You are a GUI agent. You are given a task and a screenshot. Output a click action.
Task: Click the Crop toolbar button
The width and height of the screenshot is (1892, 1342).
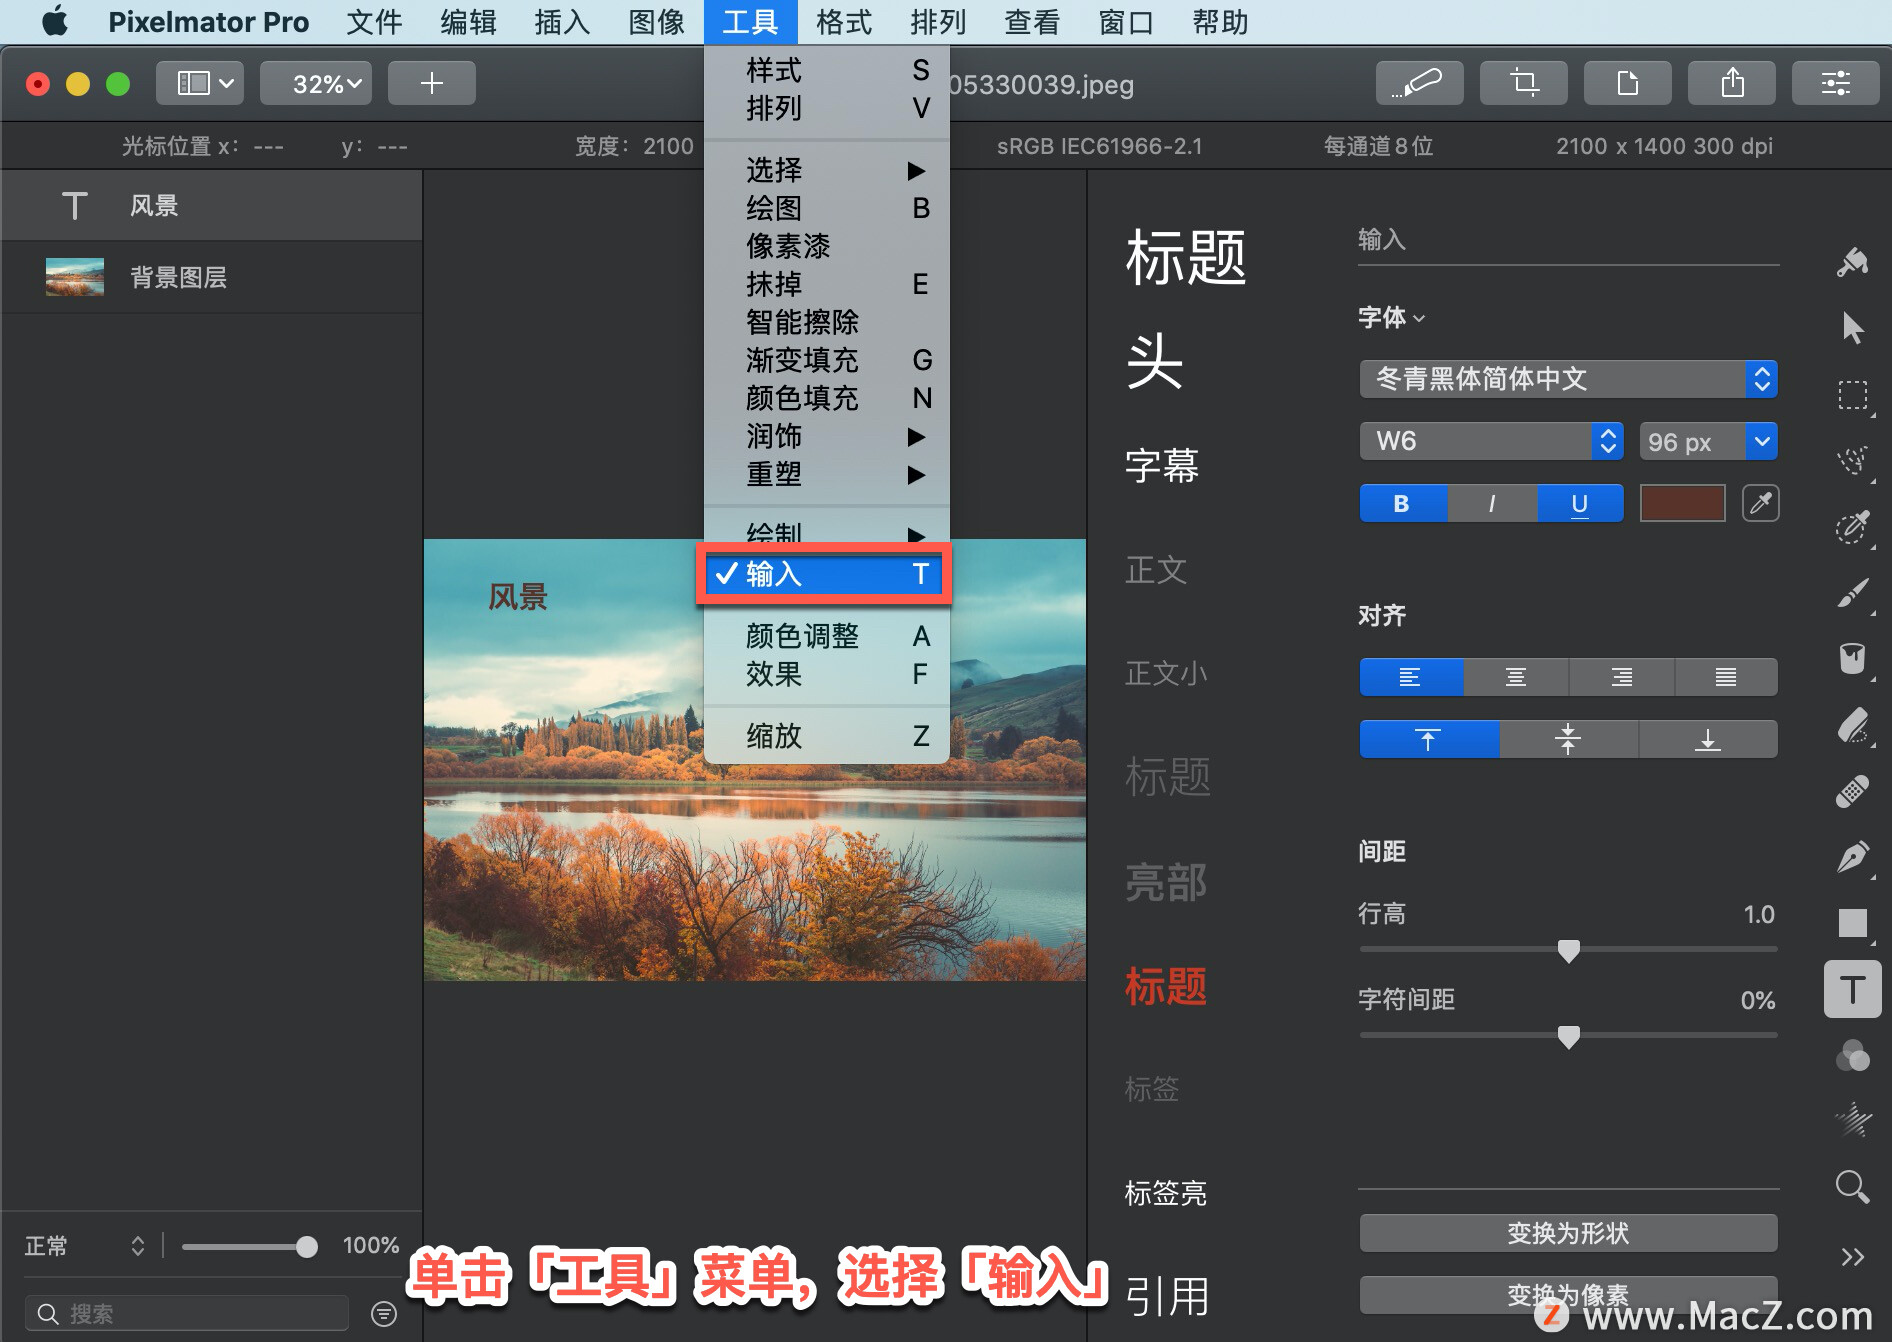1523,83
